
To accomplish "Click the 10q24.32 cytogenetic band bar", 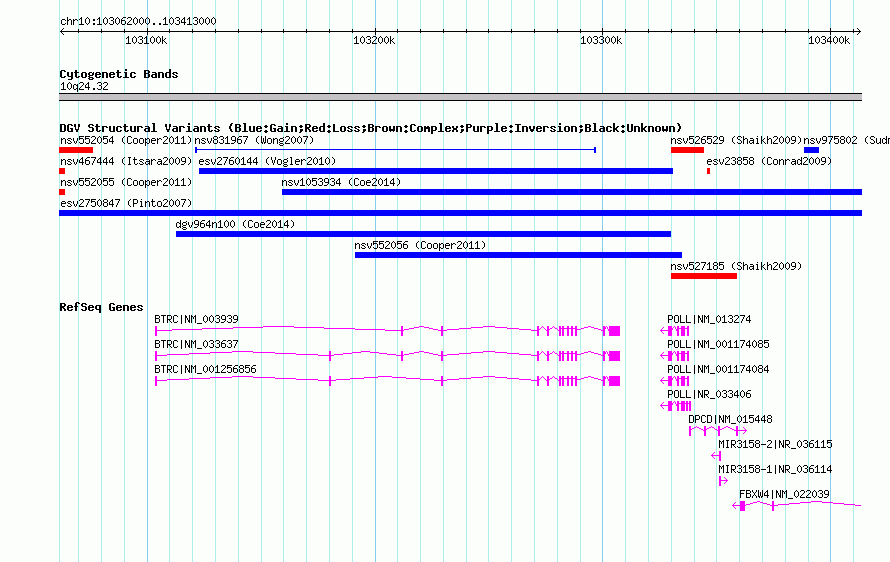I will point(460,97).
